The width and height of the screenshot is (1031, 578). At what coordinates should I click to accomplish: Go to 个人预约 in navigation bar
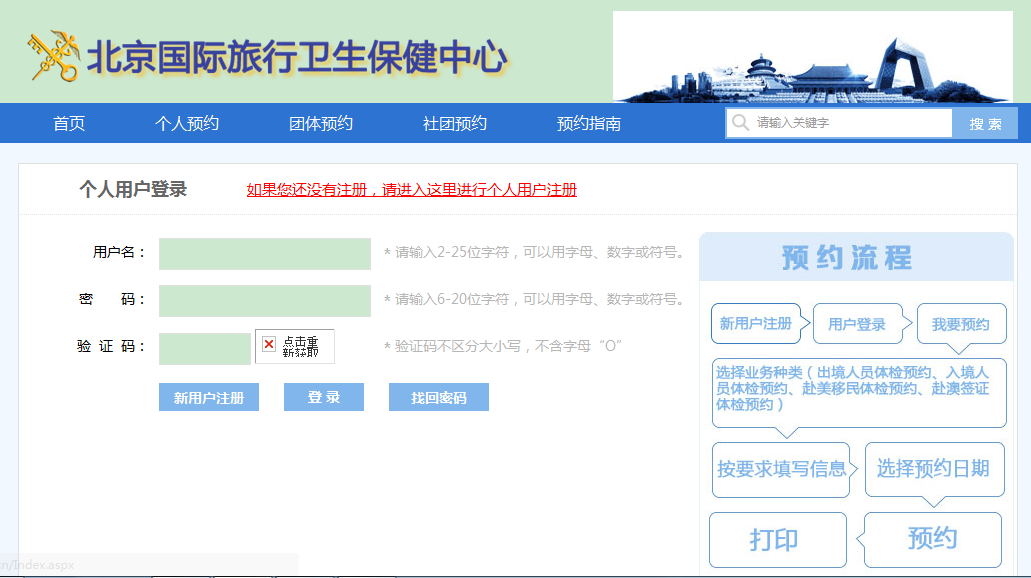point(187,124)
